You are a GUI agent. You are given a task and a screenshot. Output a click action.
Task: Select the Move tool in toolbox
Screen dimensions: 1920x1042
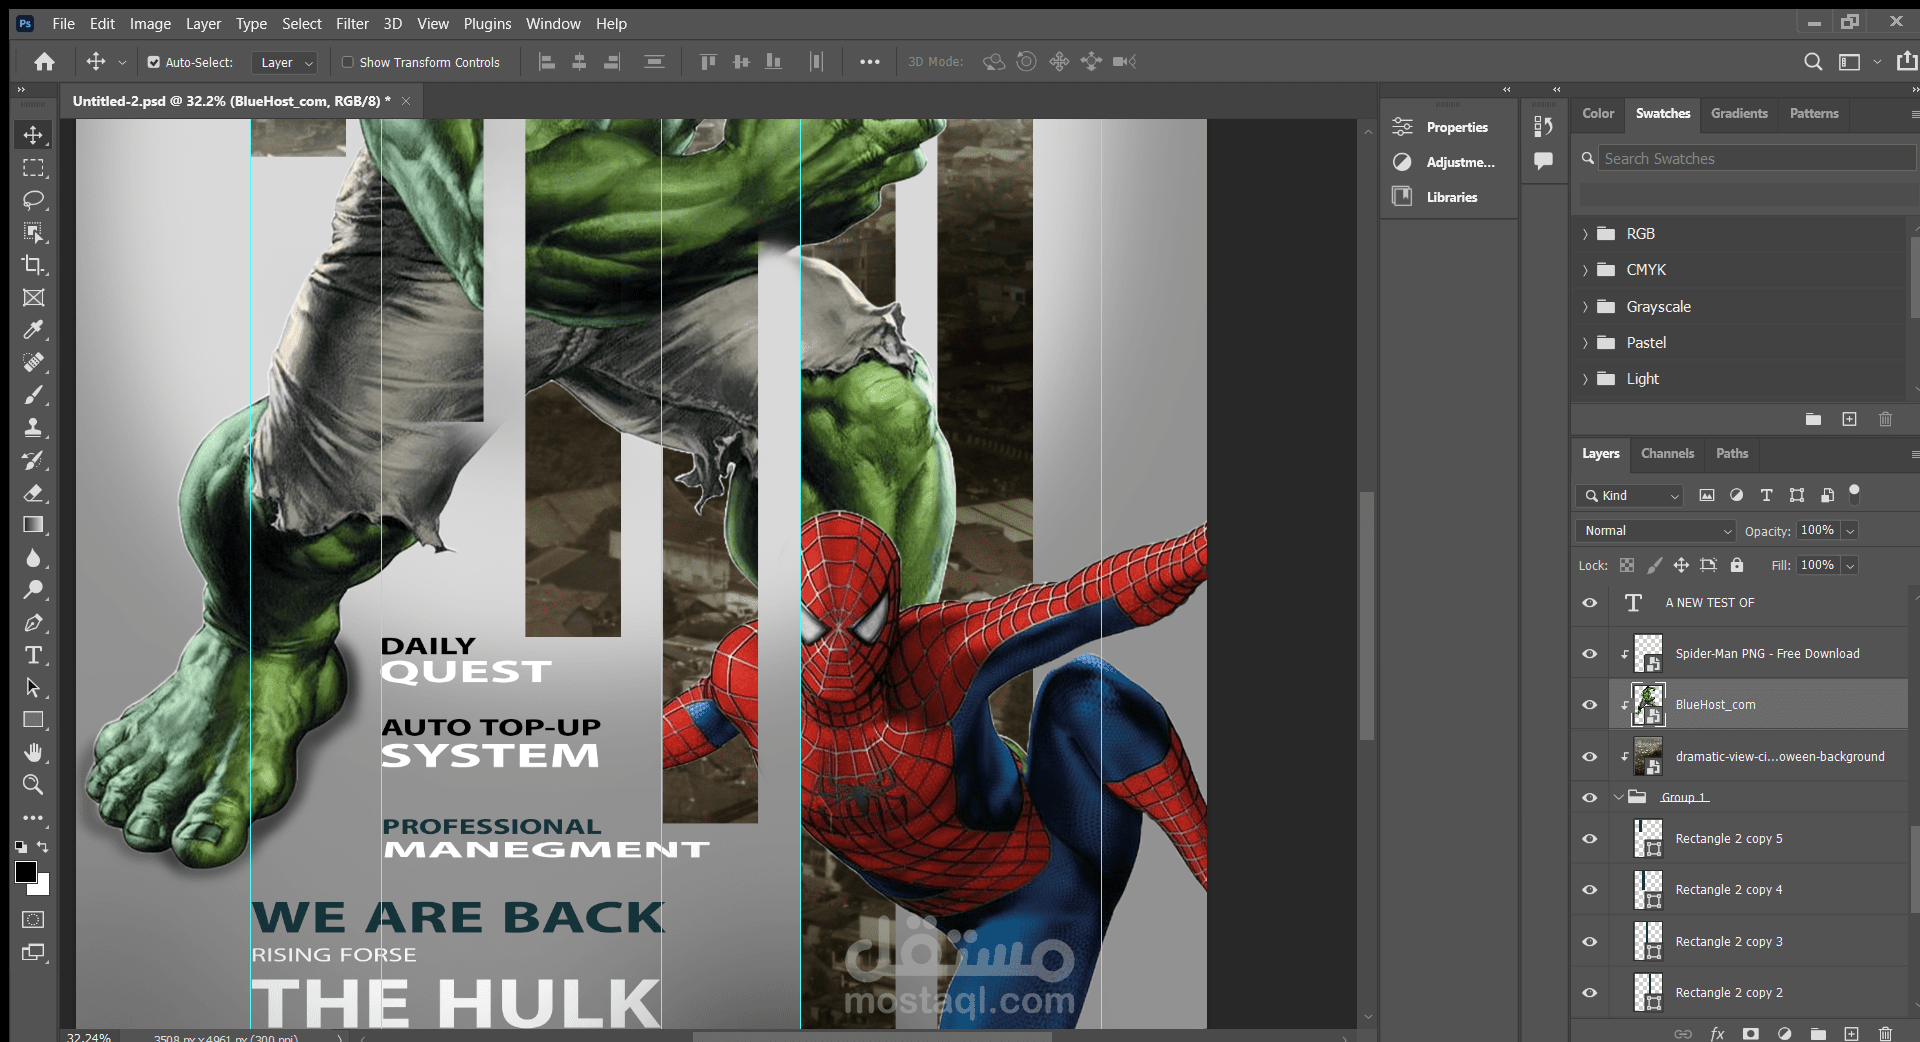click(x=33, y=135)
